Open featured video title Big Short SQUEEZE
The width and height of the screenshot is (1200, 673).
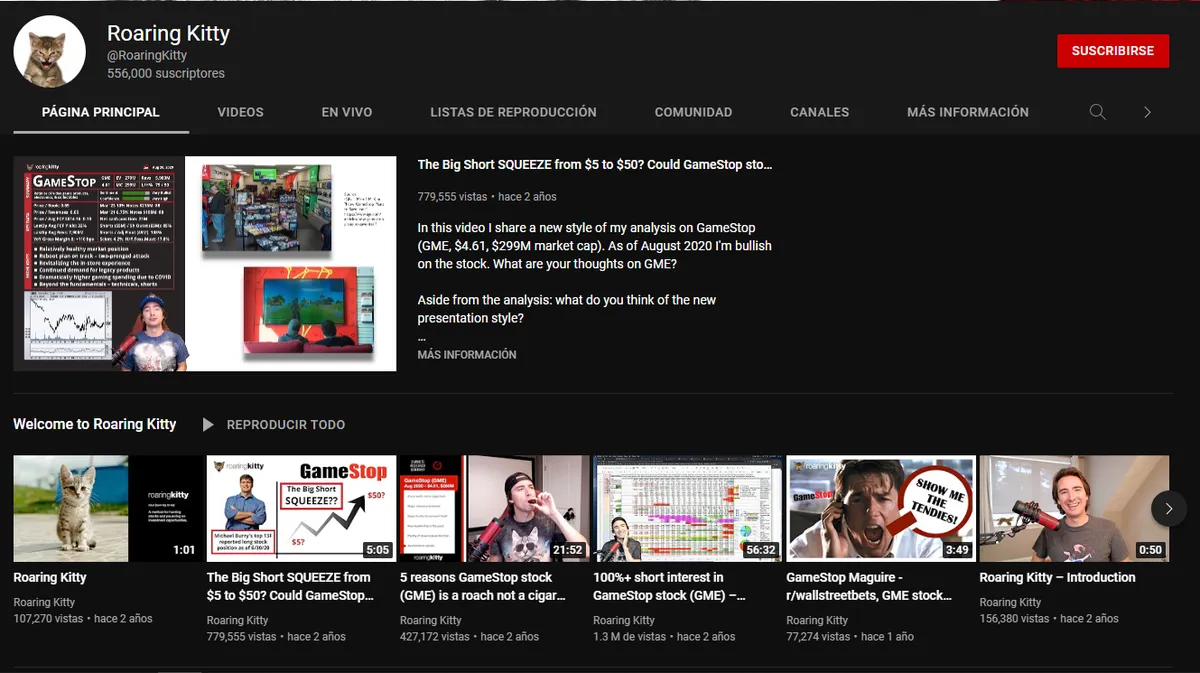tap(594, 165)
